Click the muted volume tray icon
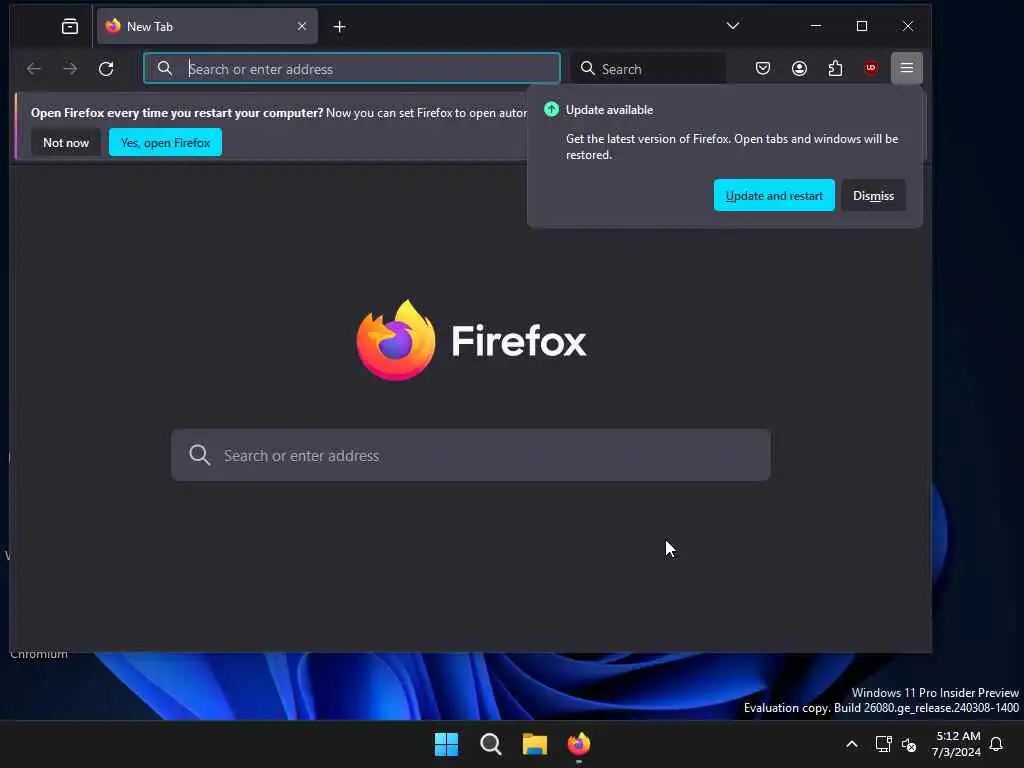Viewport: 1024px width, 768px height. click(909, 744)
